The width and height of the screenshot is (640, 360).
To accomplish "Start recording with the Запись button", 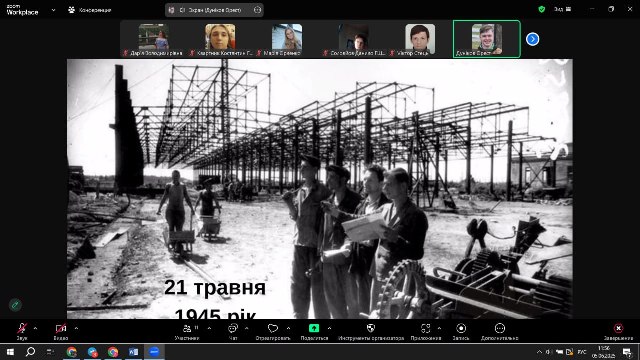I will tap(461, 331).
